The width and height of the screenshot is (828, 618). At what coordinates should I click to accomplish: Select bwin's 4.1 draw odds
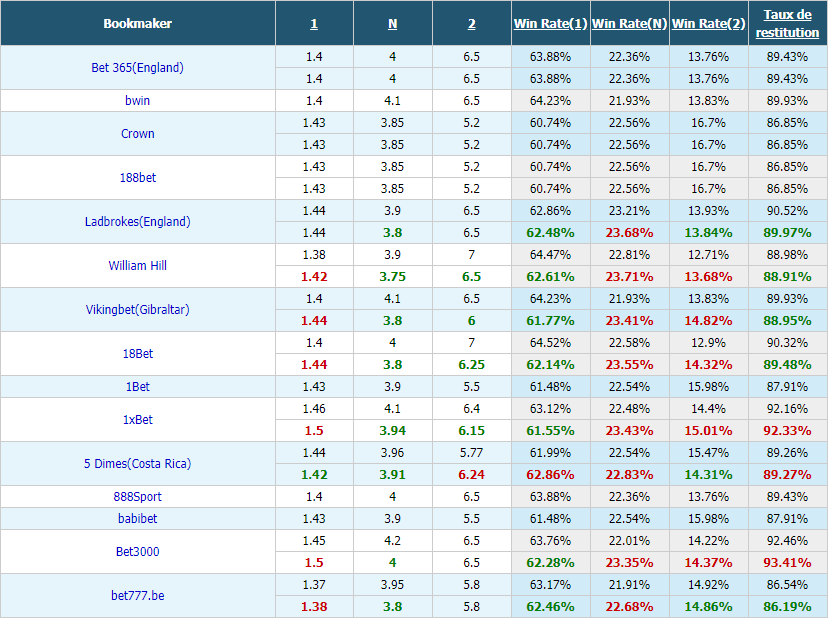(x=392, y=100)
